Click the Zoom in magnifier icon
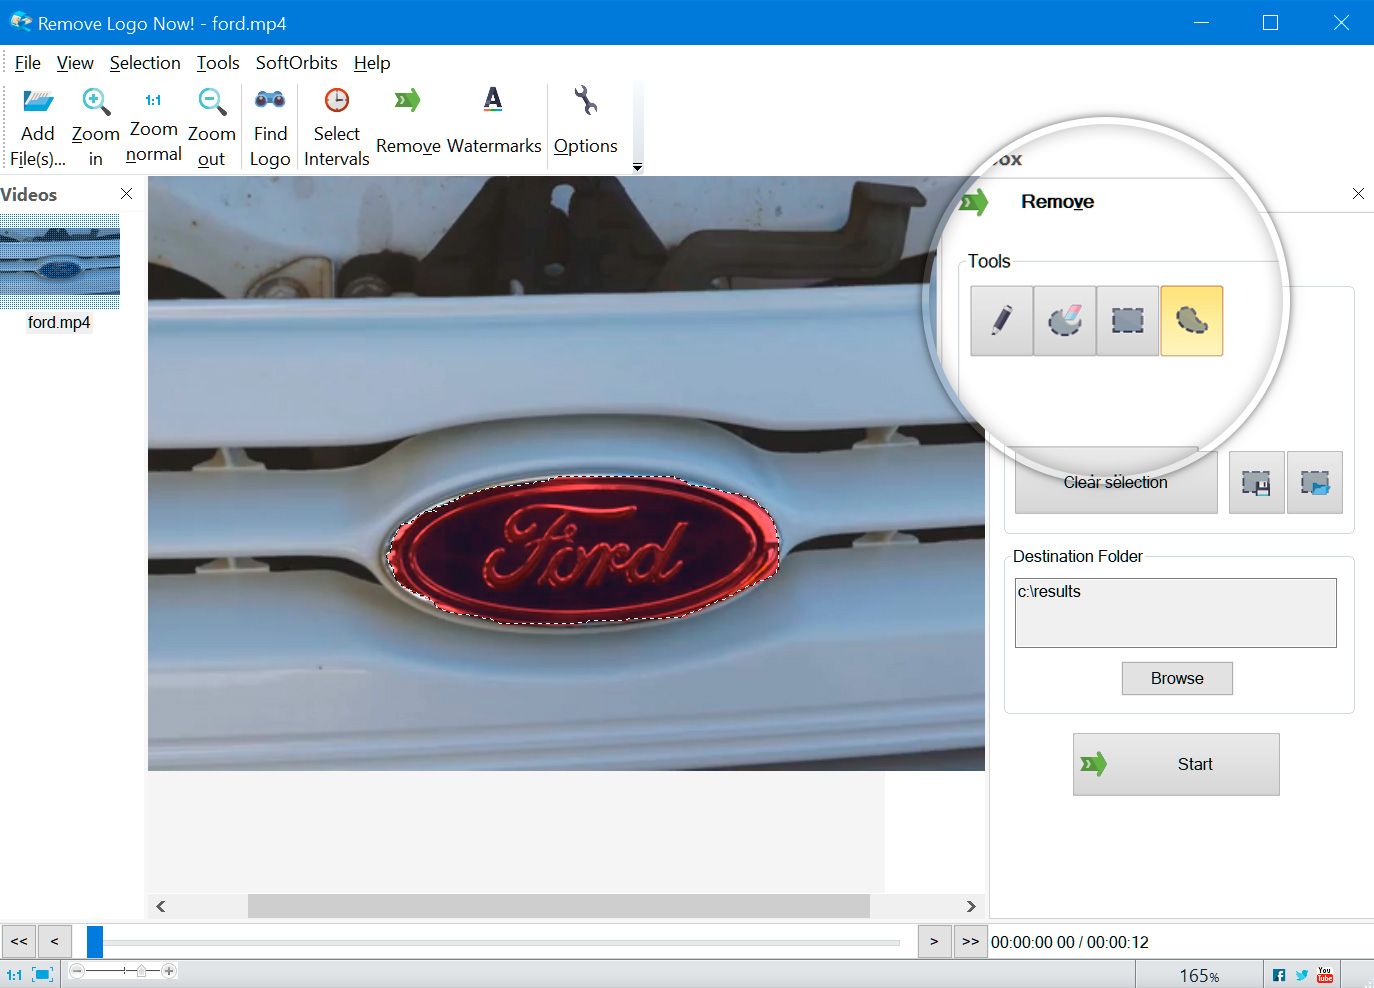 [x=96, y=101]
